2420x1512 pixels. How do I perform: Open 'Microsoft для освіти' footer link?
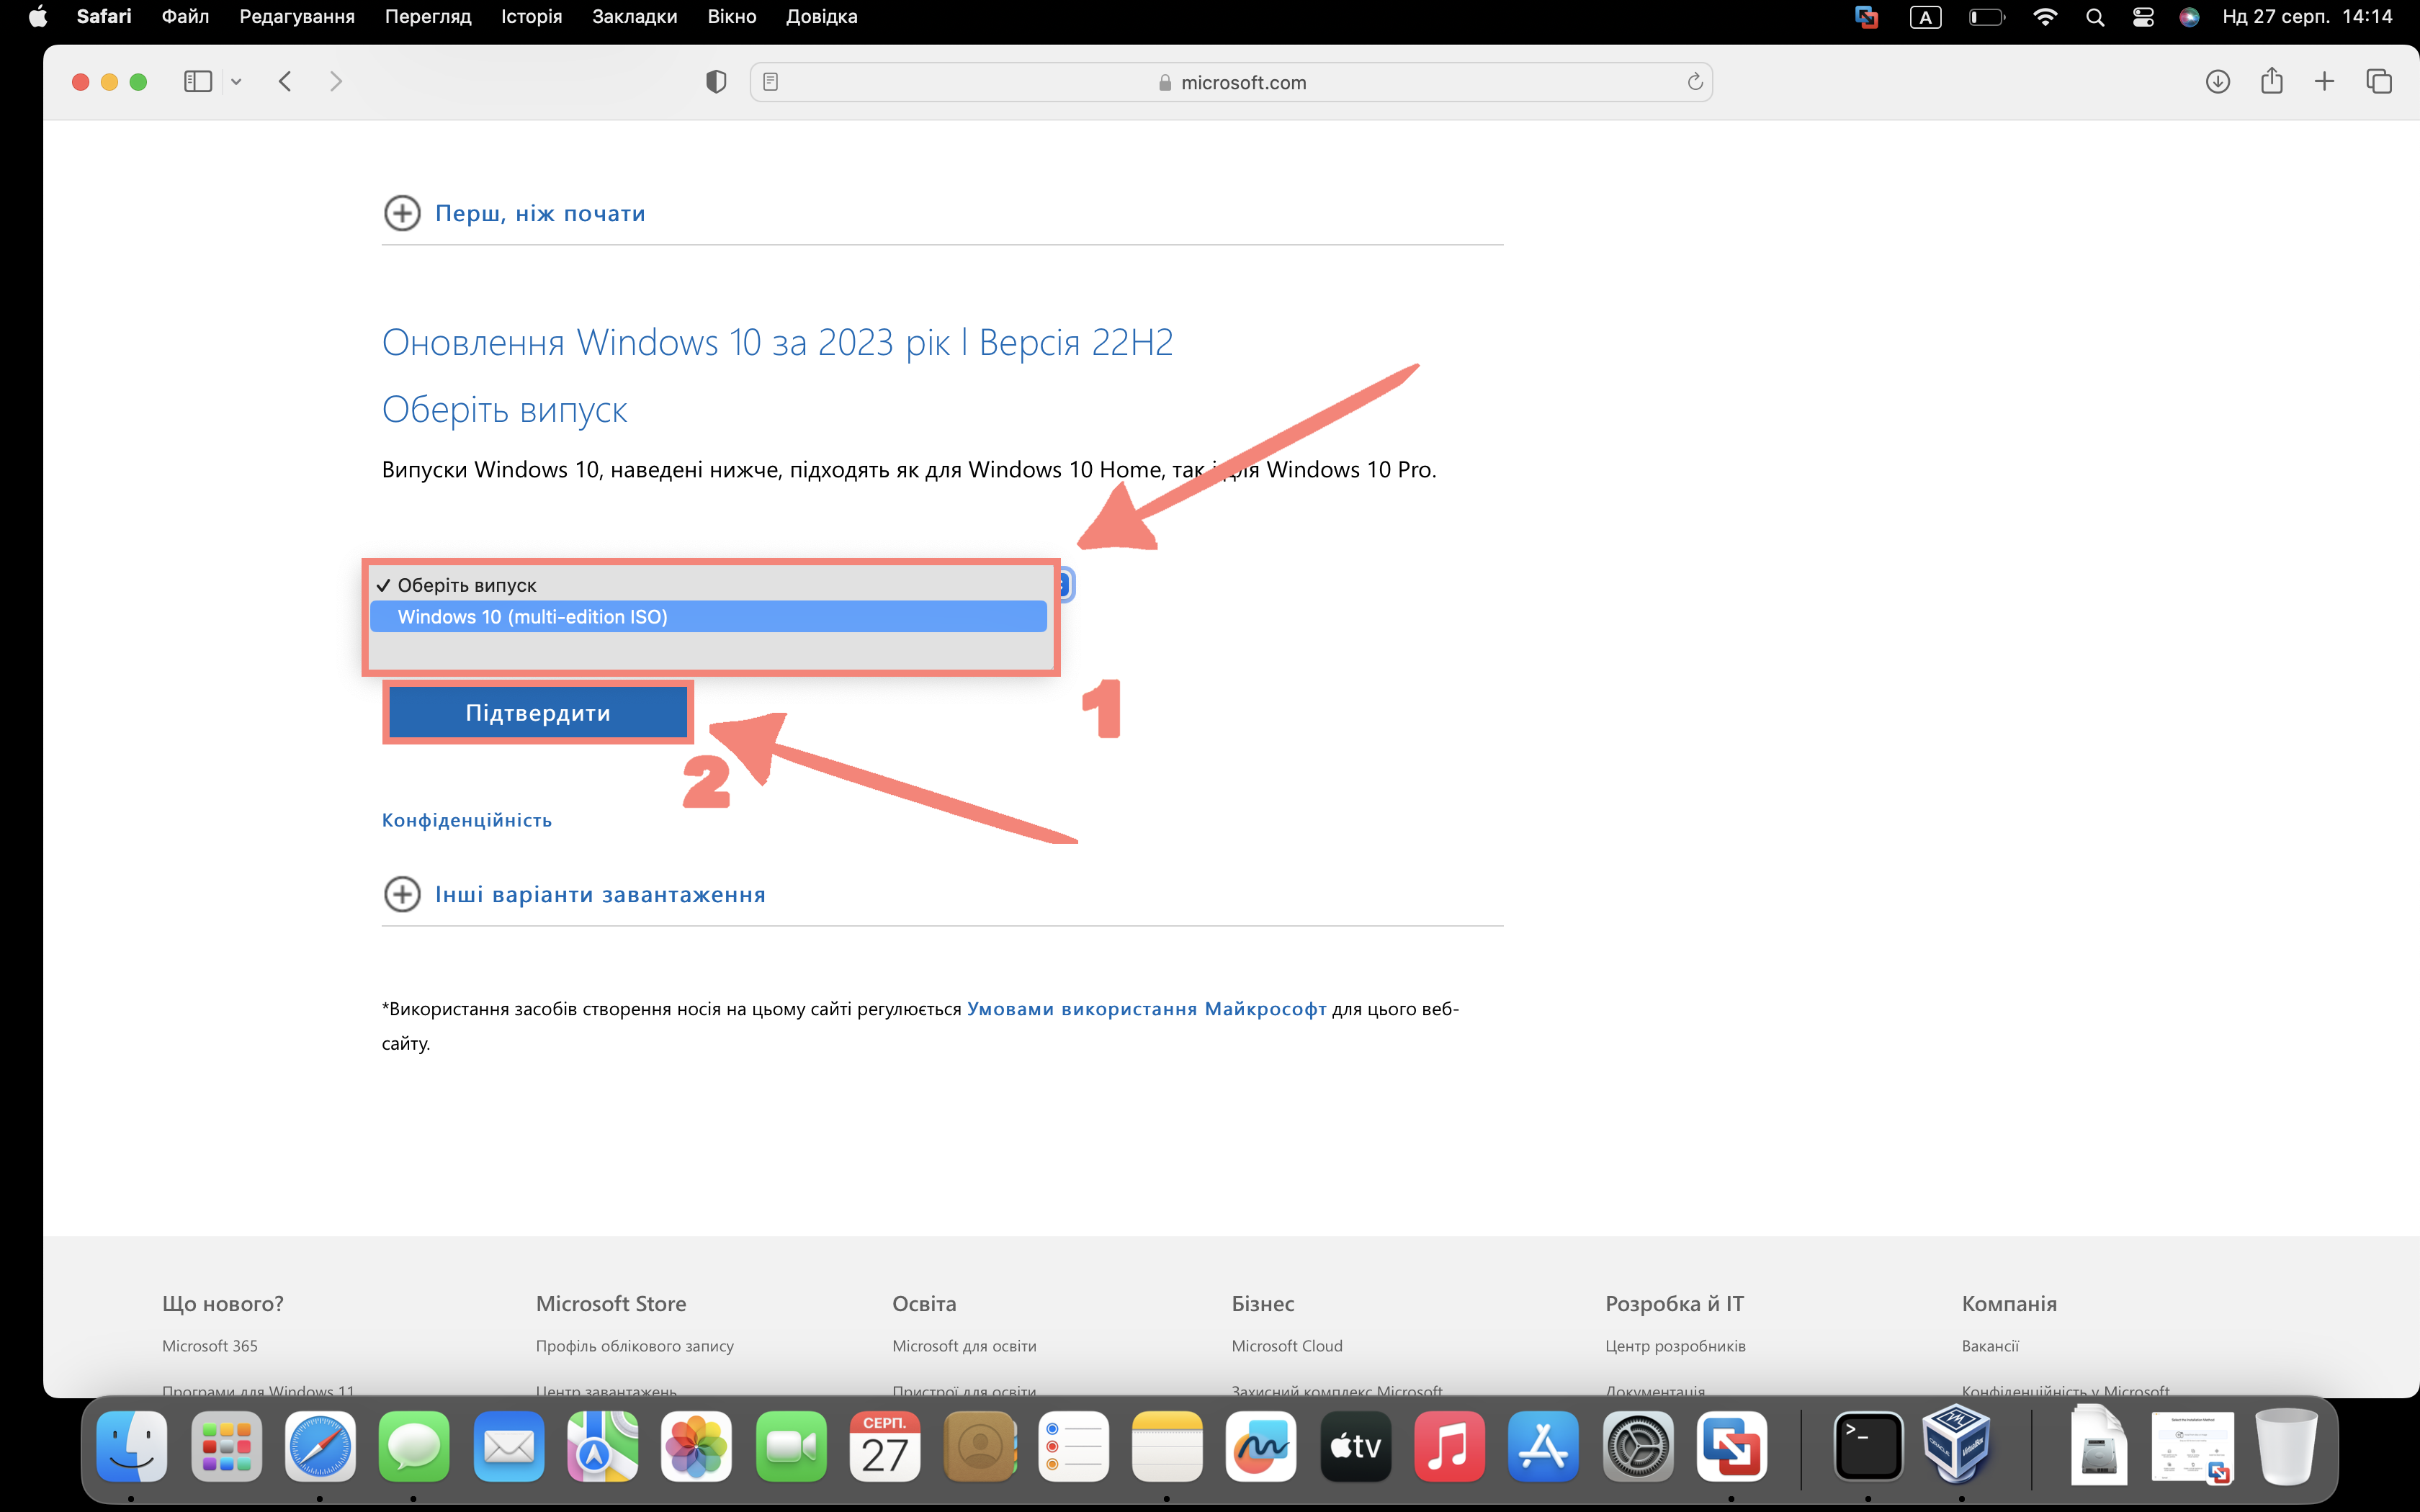(964, 1346)
